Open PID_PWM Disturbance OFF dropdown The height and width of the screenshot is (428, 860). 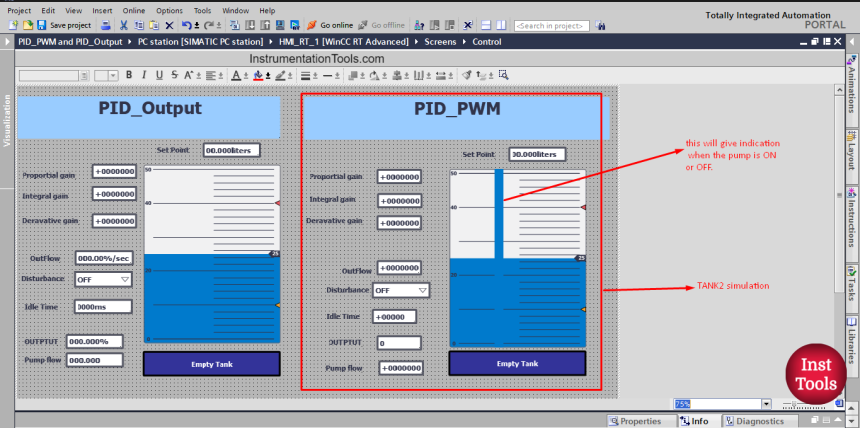point(401,290)
